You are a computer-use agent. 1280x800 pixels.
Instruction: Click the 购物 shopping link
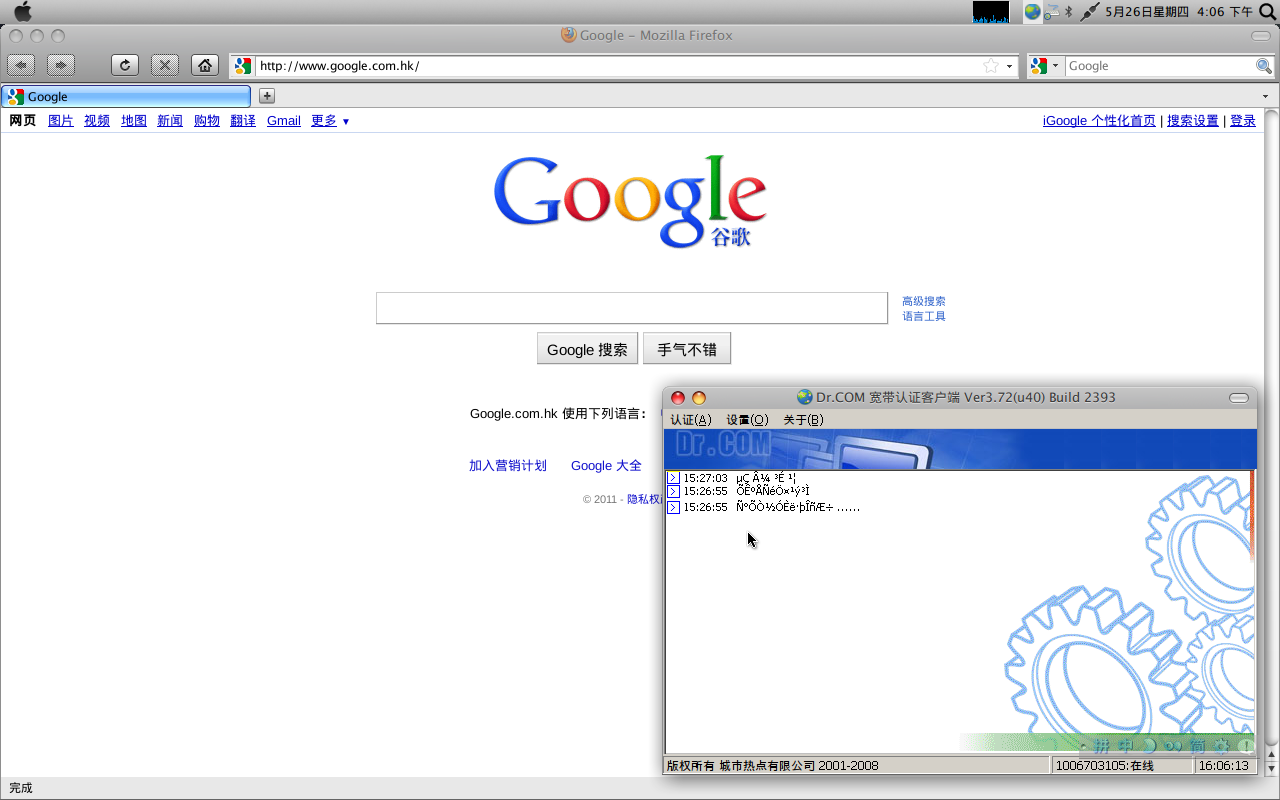(207, 121)
